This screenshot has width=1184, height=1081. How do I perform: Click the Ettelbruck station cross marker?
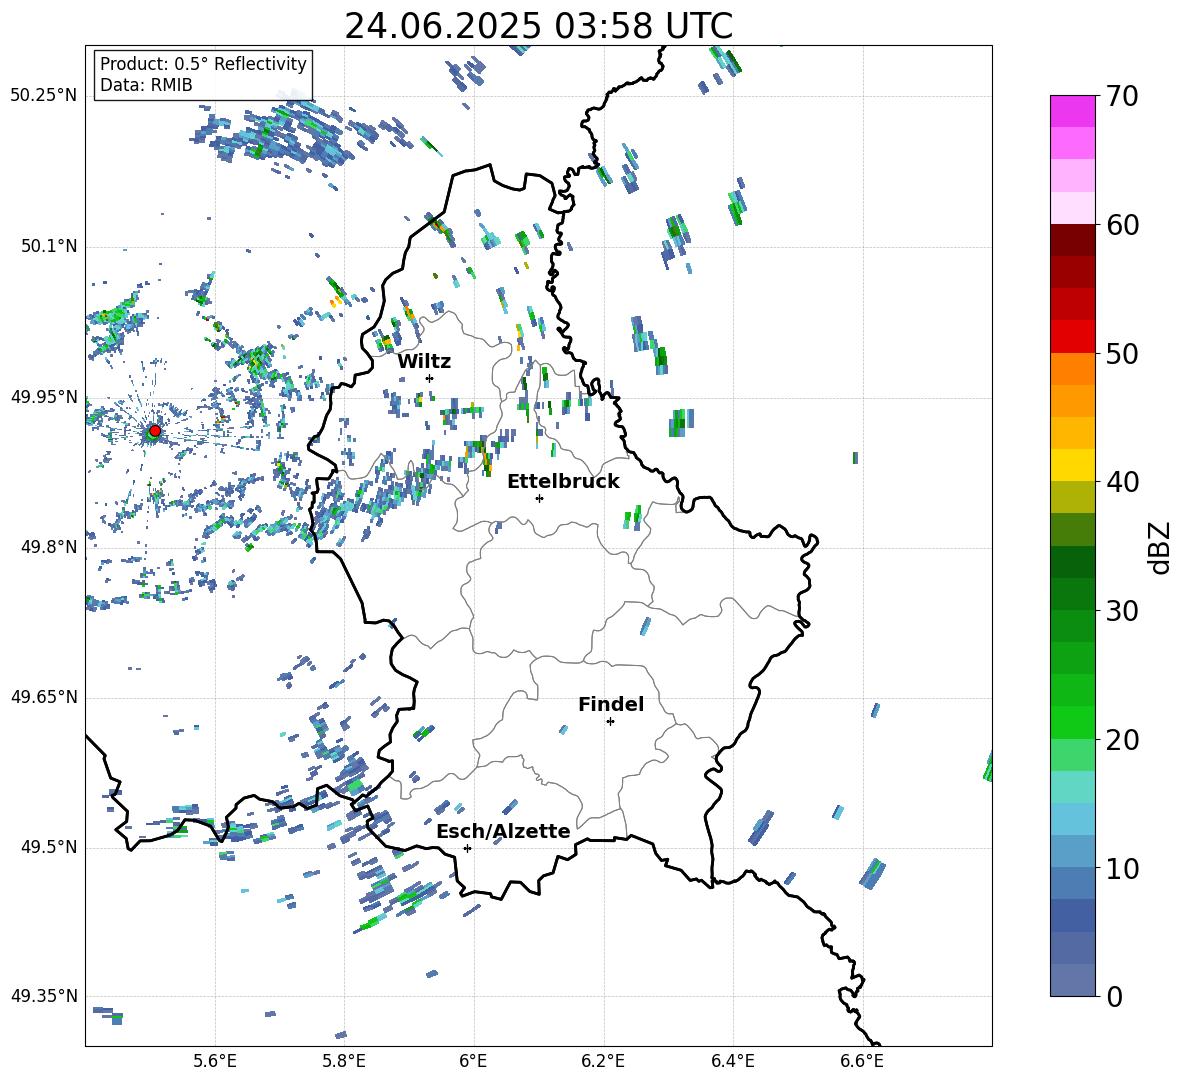(x=539, y=498)
